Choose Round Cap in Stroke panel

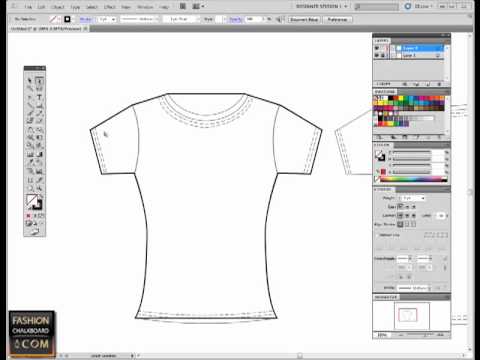pyautogui.click(x=407, y=207)
